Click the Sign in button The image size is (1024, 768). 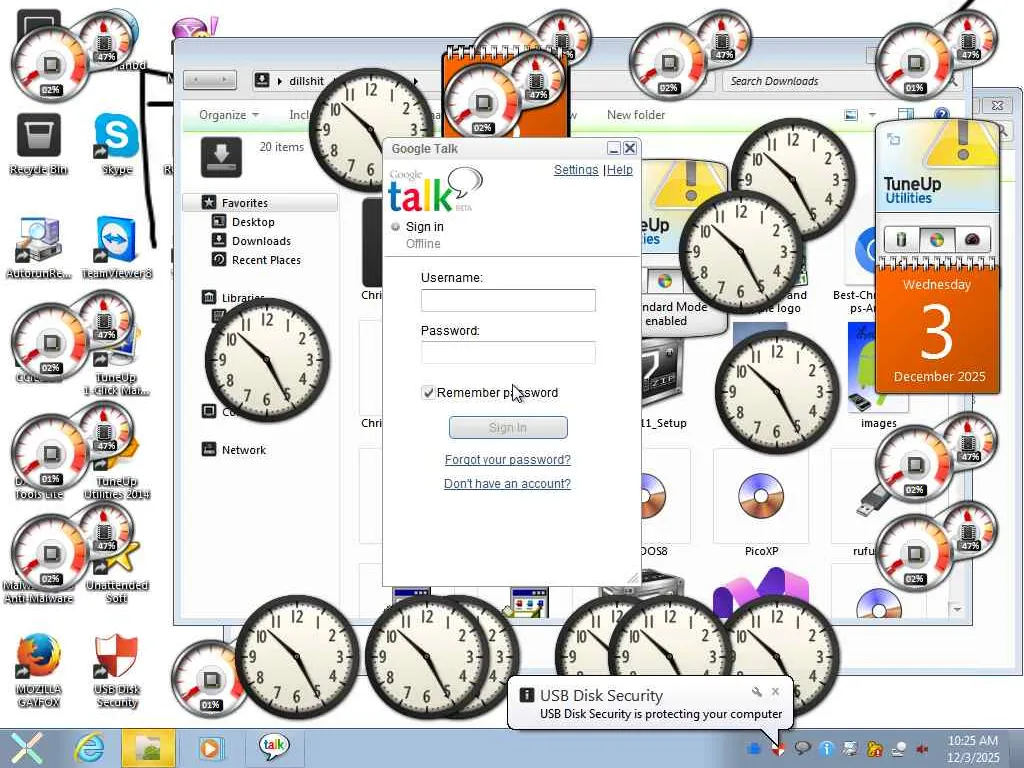508,428
